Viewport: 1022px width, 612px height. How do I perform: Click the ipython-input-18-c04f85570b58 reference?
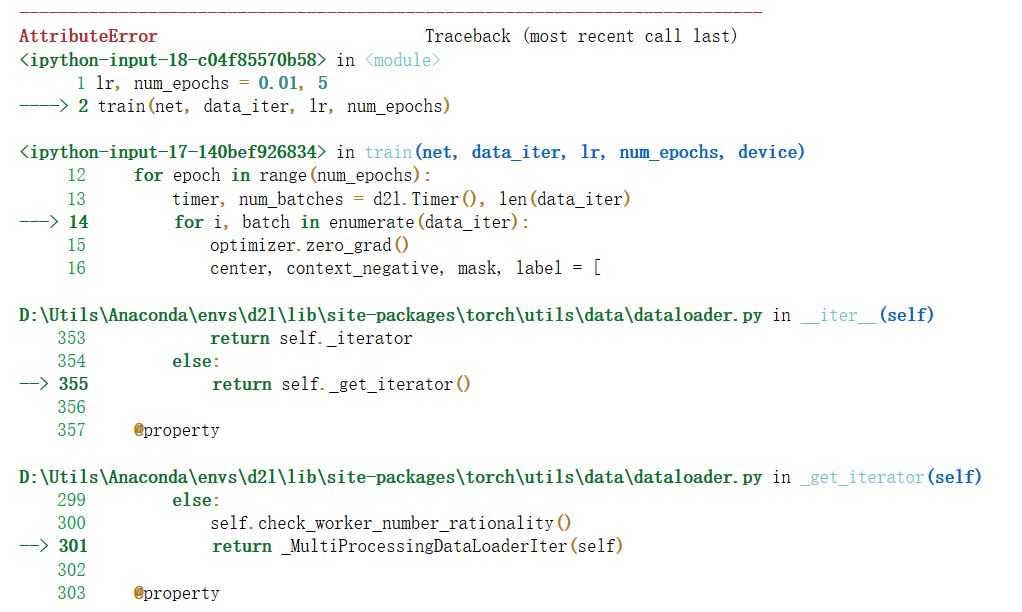173,60
